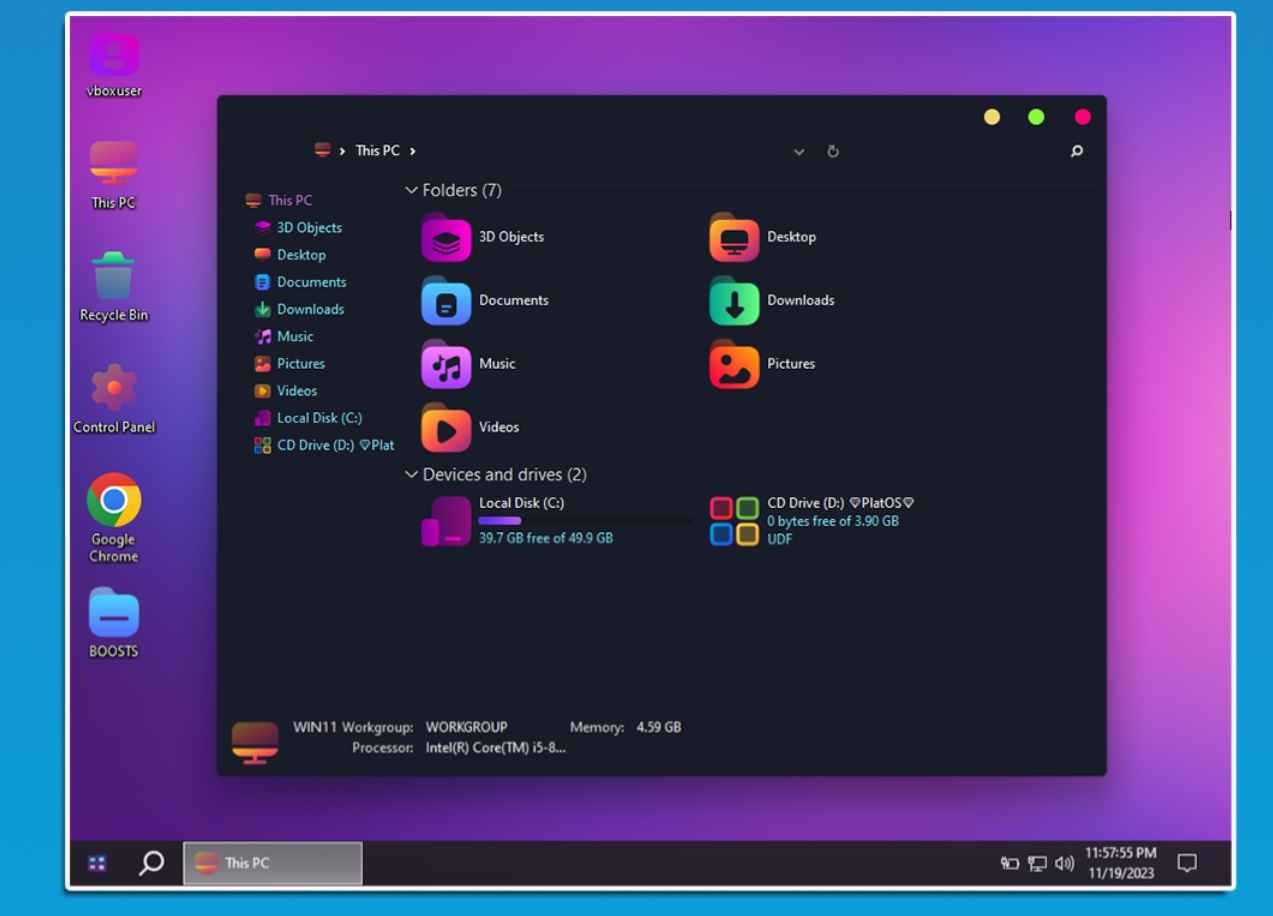This screenshot has height=916, width=1273.
Task: Click the taskbar clock and date
Action: (x=1120, y=863)
